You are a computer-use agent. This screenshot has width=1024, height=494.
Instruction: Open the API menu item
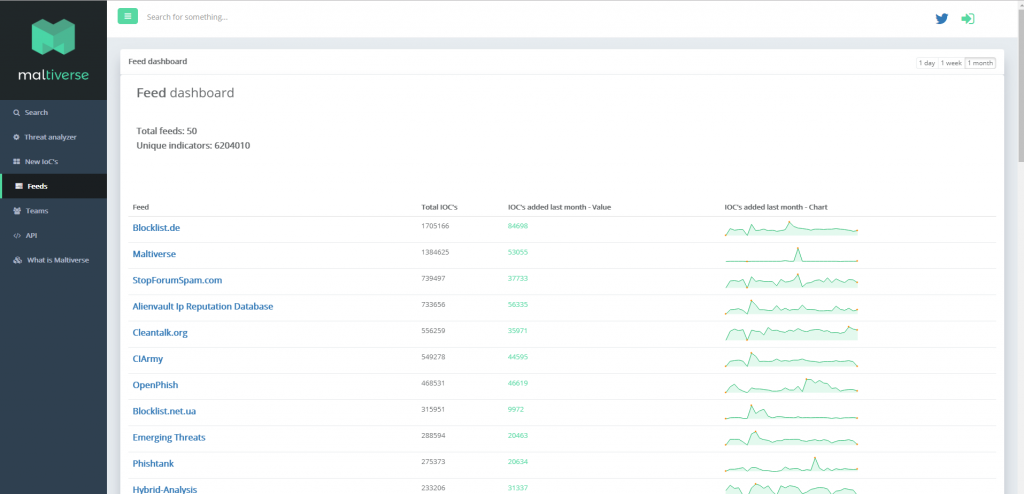[54, 235]
